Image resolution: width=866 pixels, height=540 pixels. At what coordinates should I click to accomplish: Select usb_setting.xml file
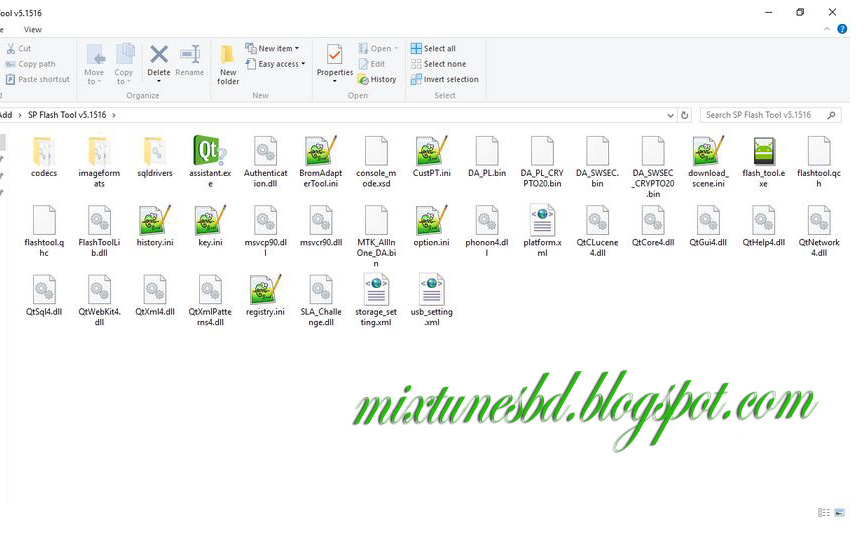pos(431,300)
